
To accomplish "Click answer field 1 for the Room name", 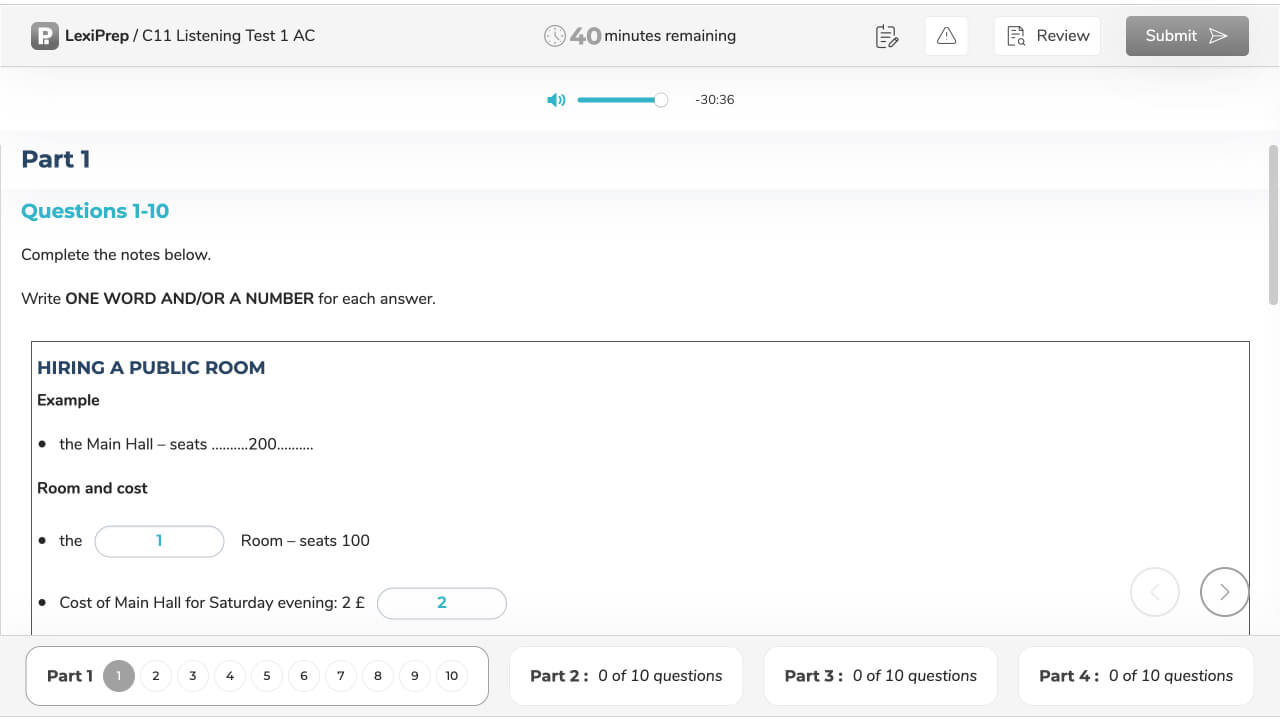I will 159,540.
